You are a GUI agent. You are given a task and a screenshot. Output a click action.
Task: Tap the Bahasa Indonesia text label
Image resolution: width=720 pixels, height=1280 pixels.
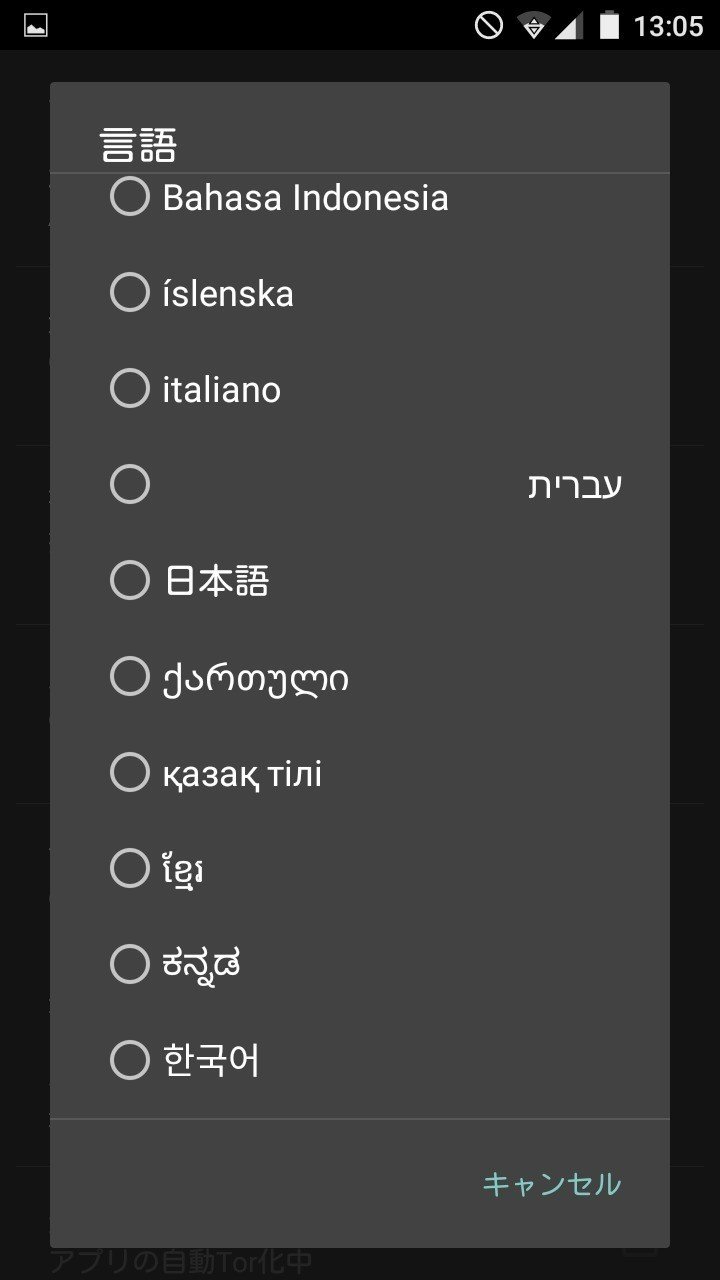click(305, 197)
